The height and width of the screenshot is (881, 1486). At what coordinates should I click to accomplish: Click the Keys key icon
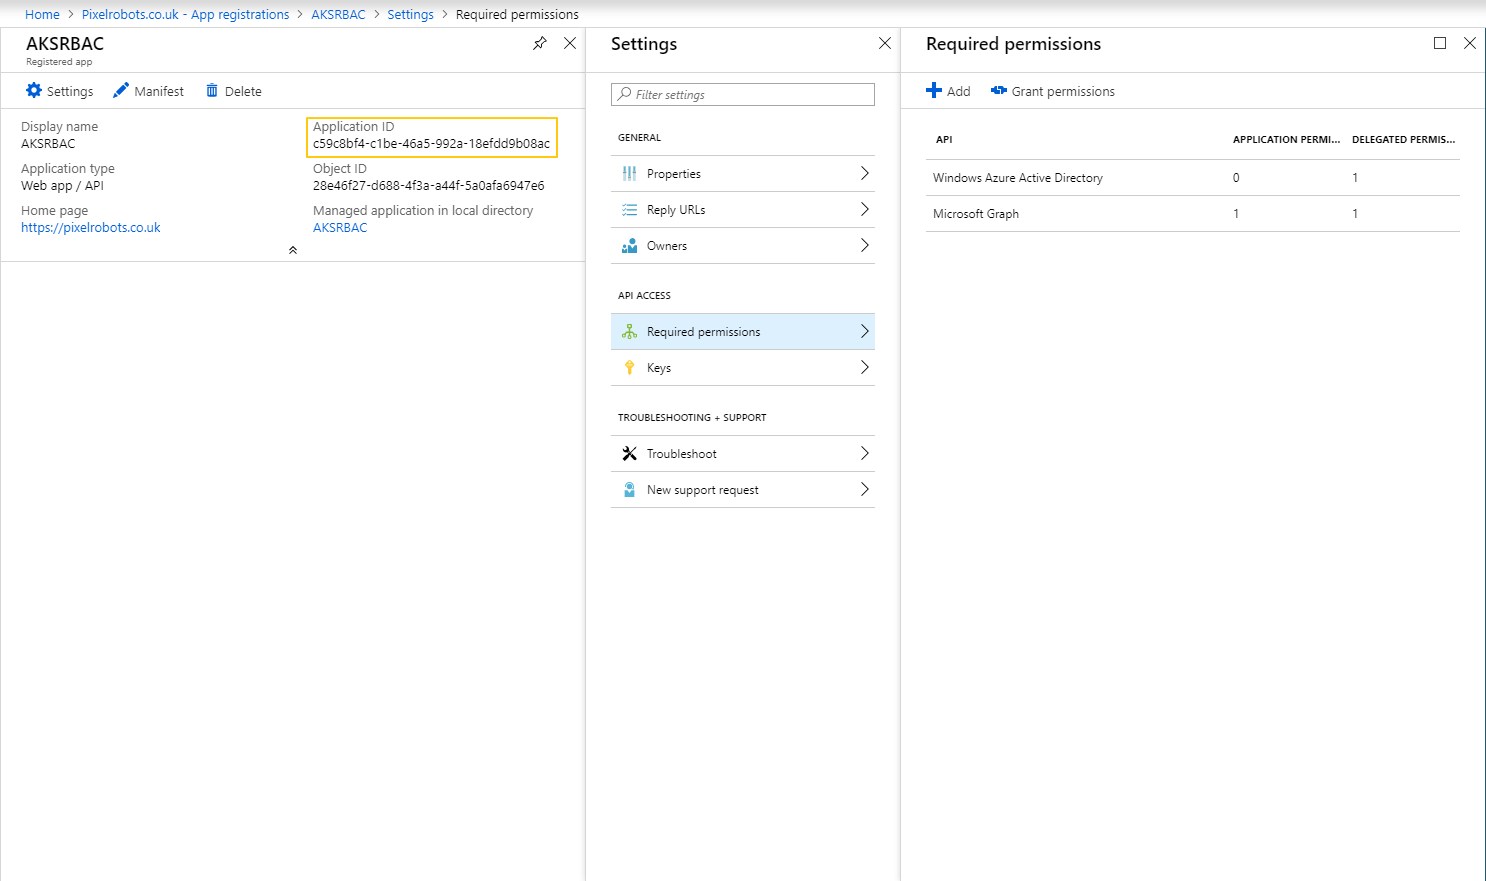pos(629,368)
